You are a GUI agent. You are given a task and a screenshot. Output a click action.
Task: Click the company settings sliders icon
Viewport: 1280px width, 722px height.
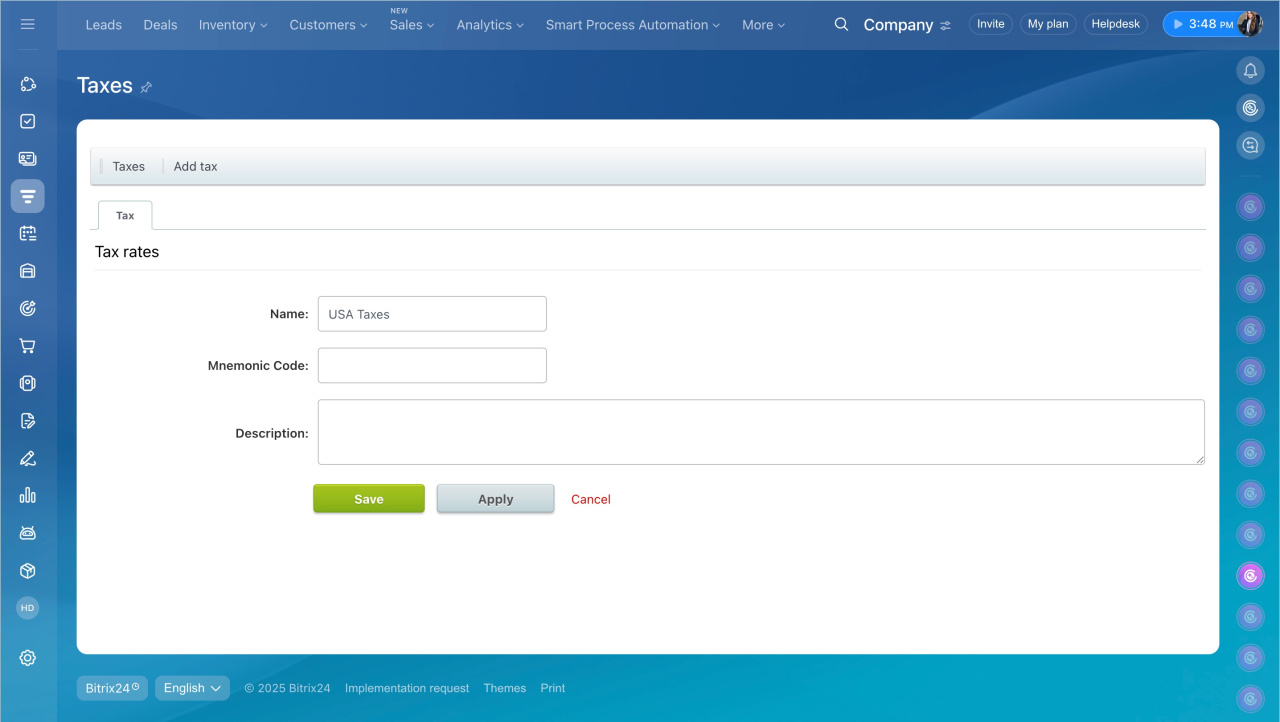[x=945, y=26]
